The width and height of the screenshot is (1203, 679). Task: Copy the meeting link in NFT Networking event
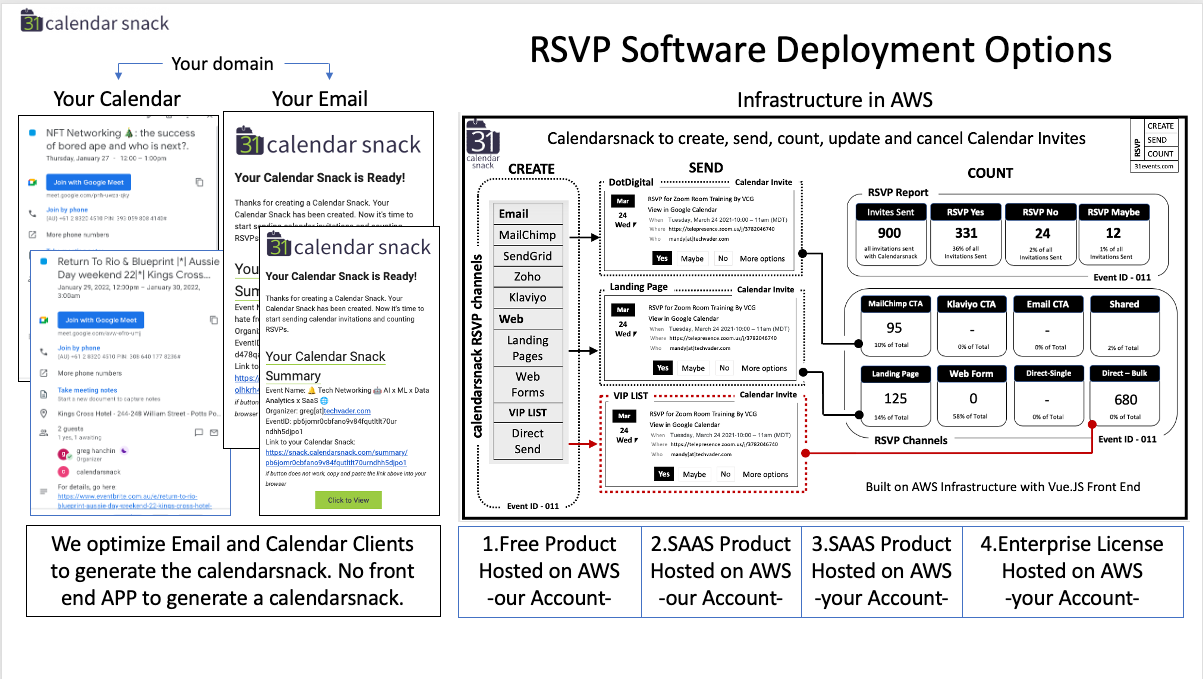click(200, 182)
